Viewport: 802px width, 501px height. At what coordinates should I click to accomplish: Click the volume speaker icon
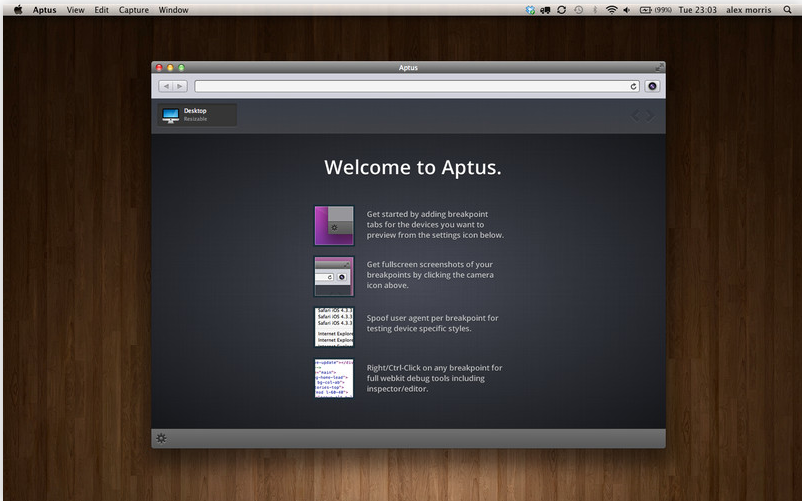(x=627, y=10)
